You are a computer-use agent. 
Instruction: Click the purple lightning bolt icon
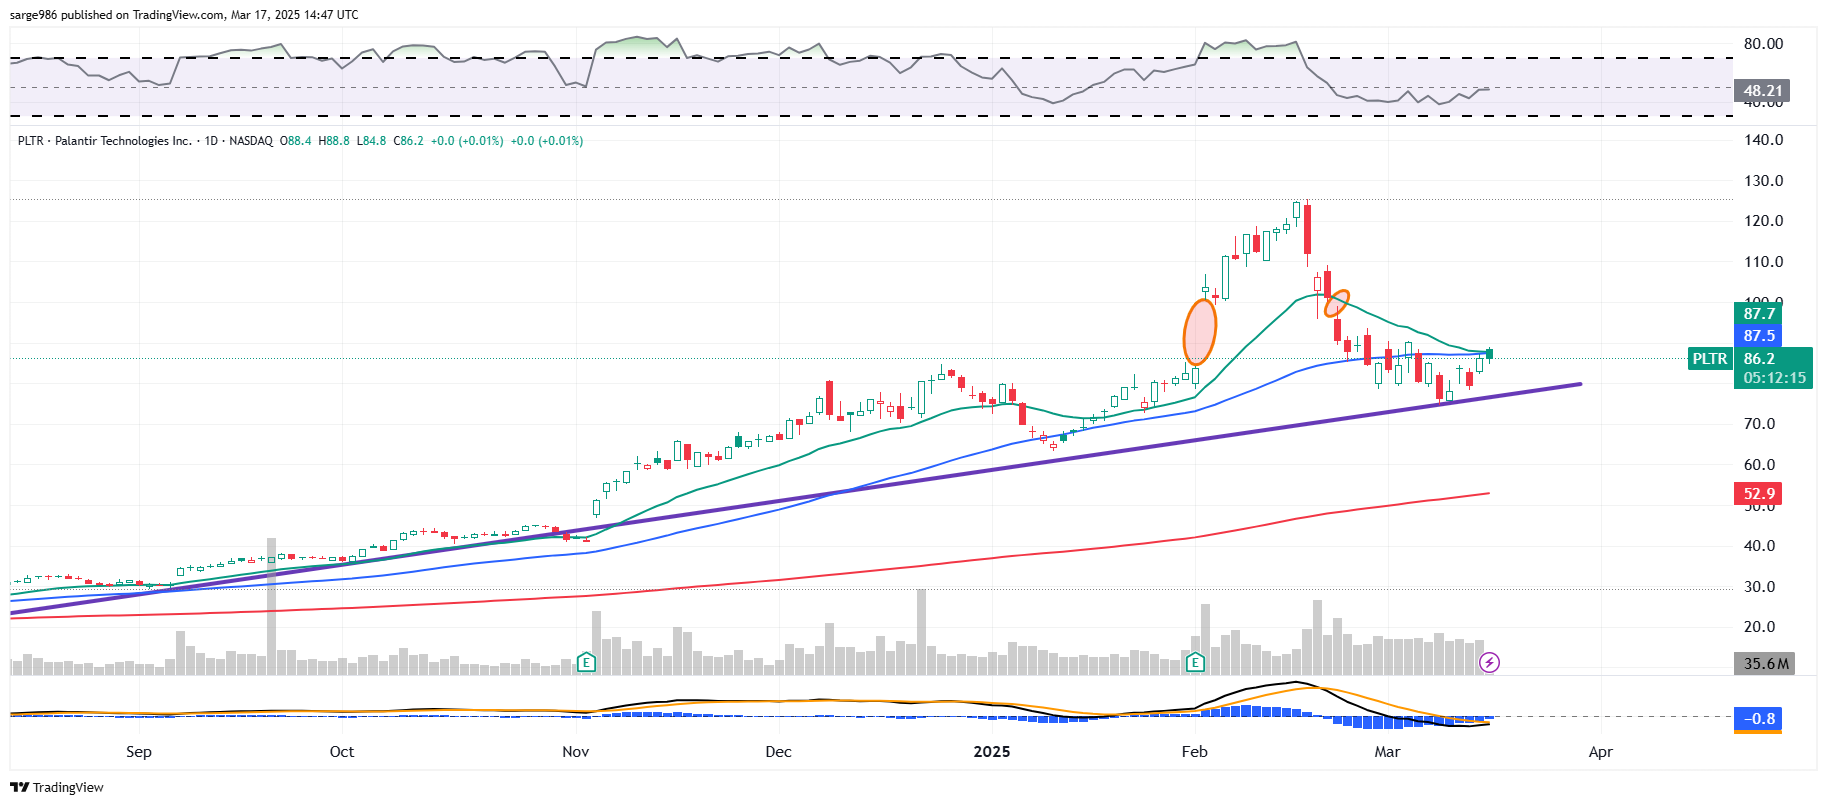1489,662
